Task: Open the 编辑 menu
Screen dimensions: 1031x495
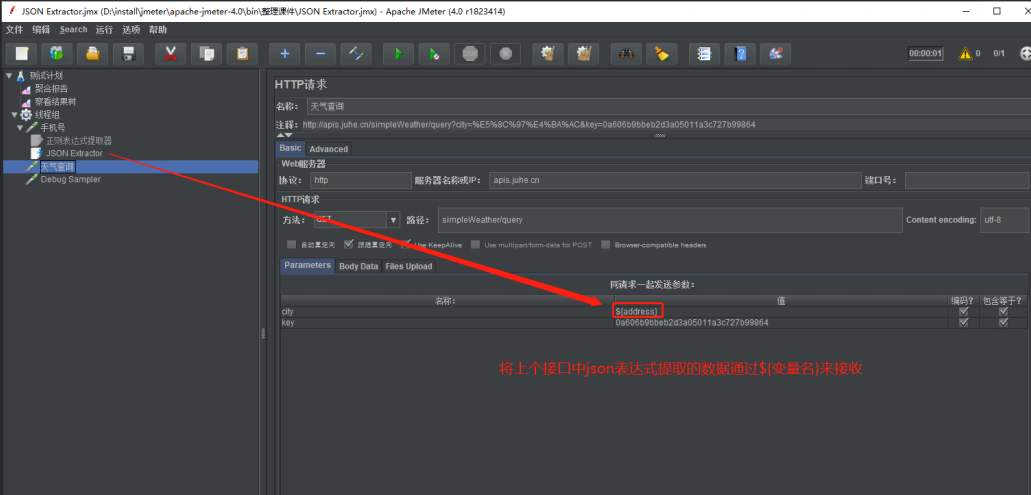Action: pyautogui.click(x=41, y=30)
